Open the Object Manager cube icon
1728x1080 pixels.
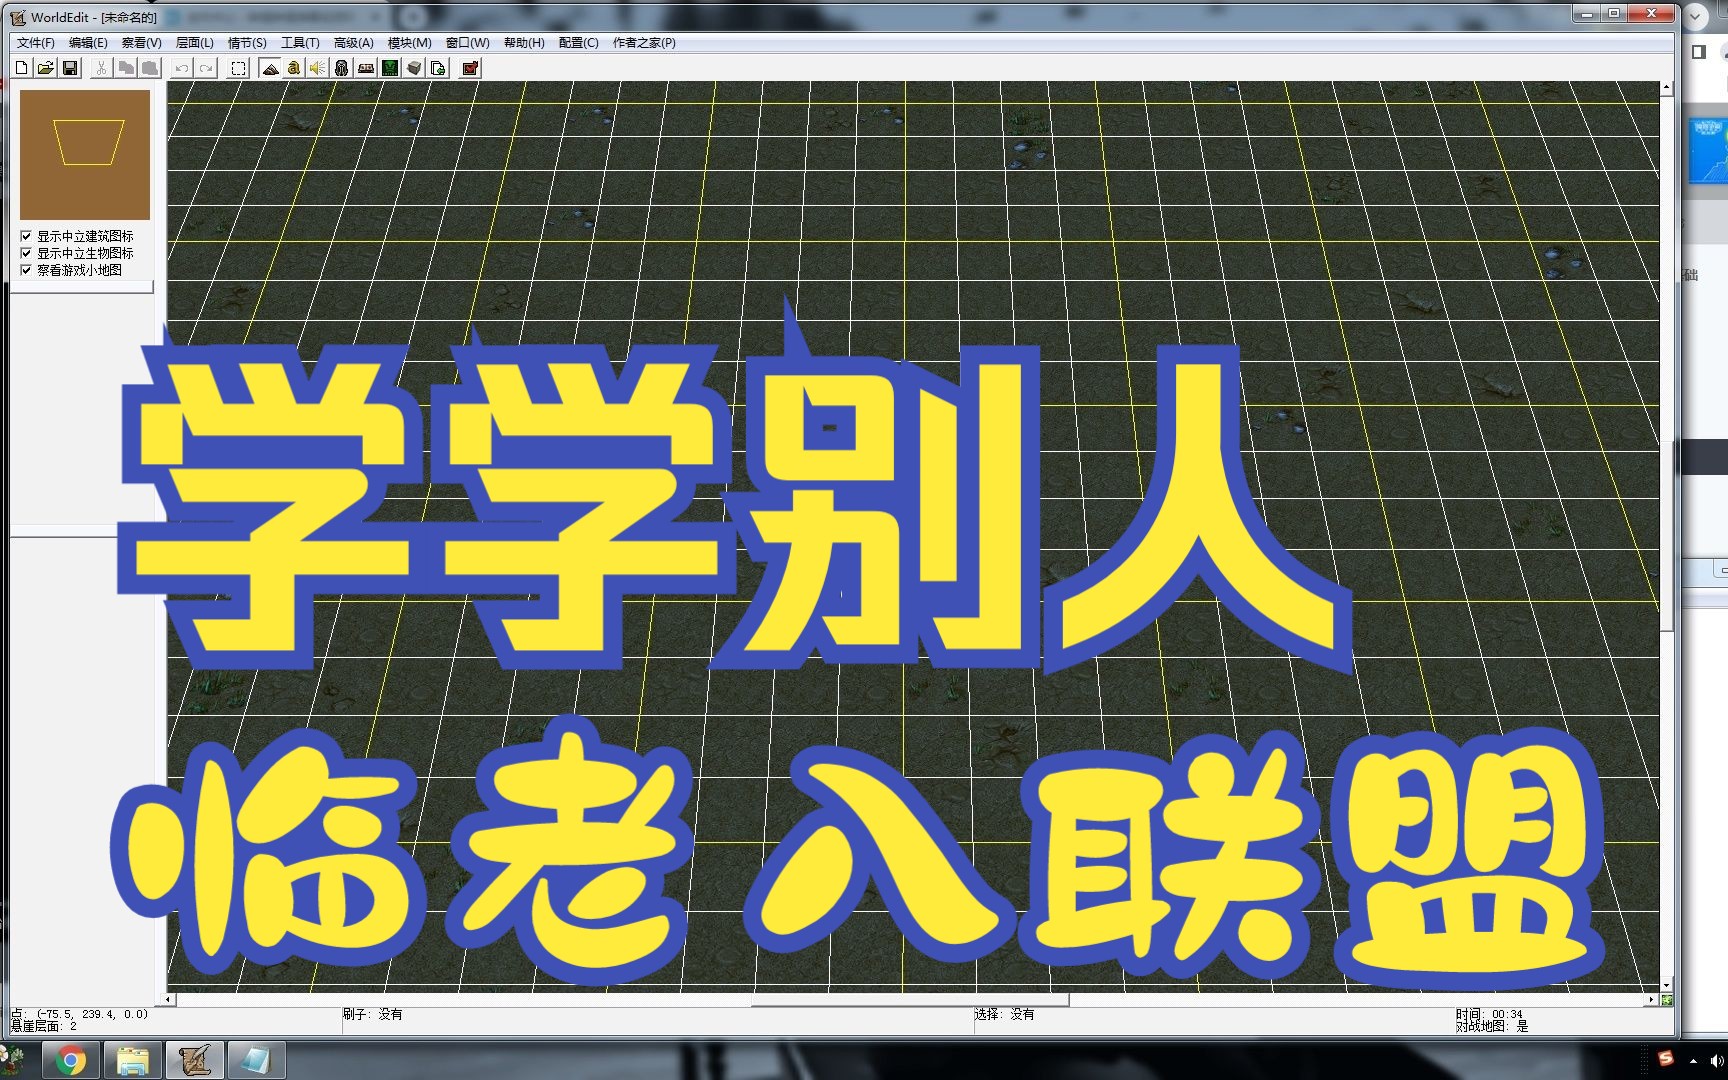pos(414,68)
